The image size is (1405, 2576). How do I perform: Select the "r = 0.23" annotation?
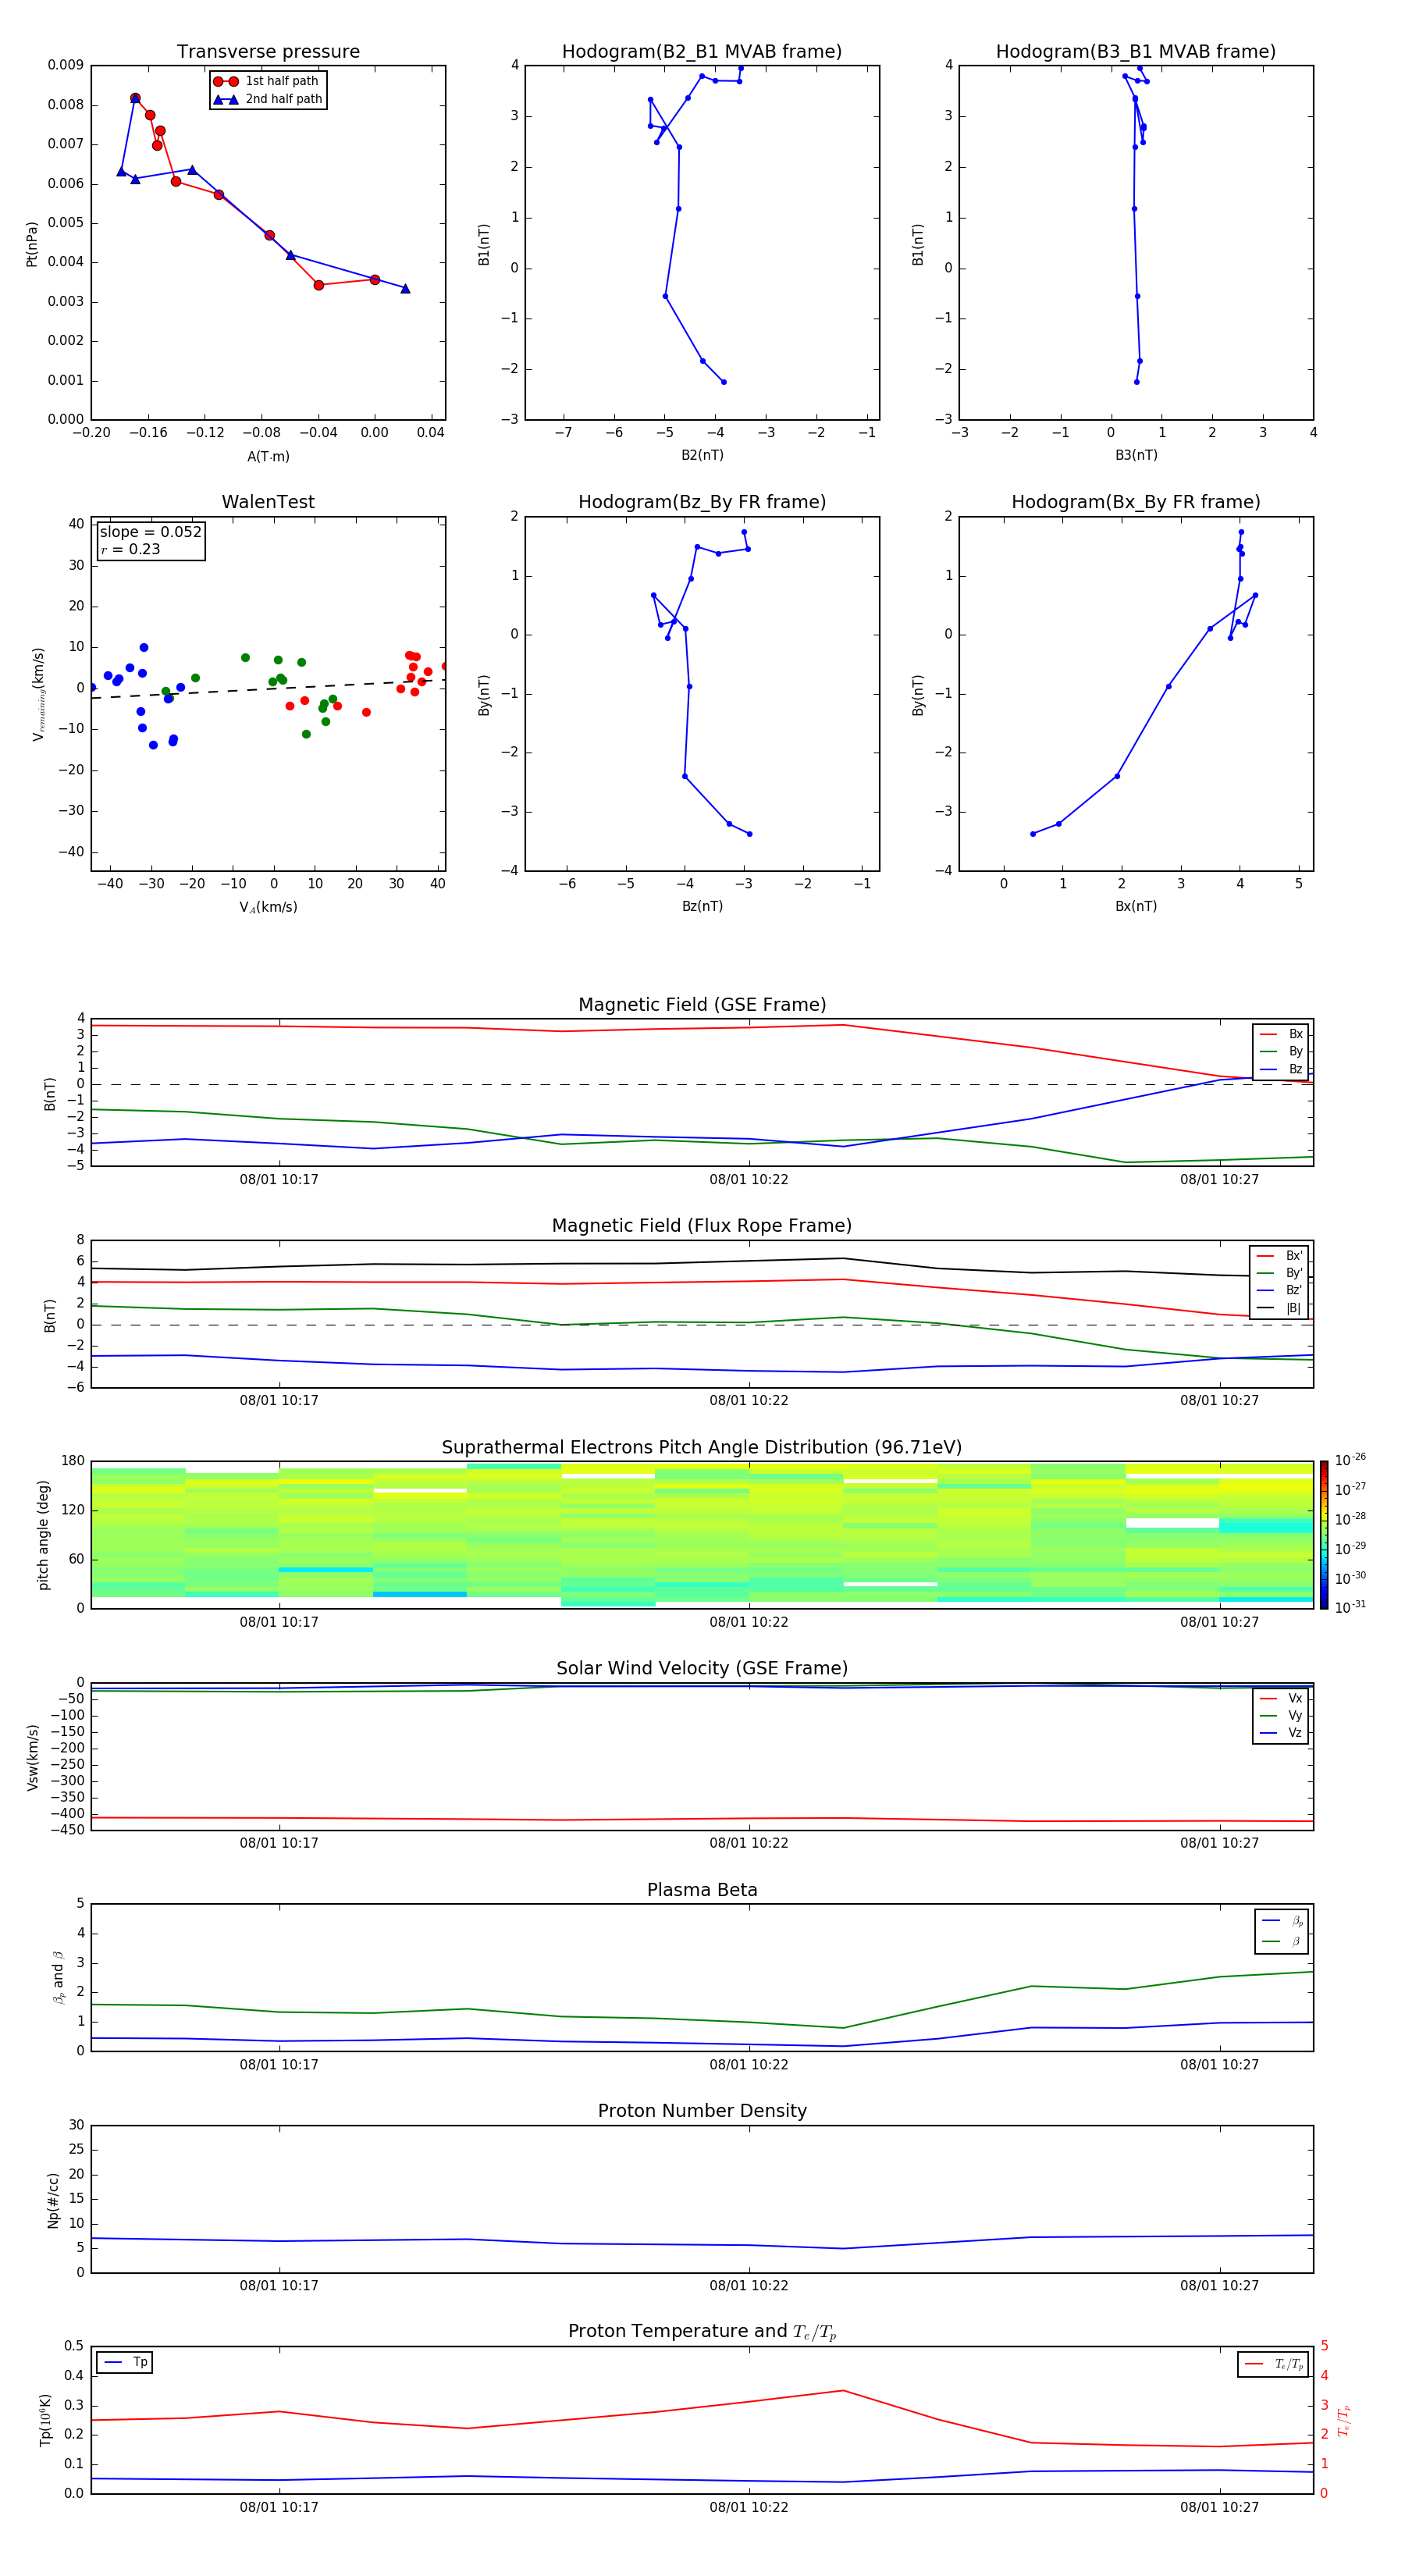coord(130,549)
